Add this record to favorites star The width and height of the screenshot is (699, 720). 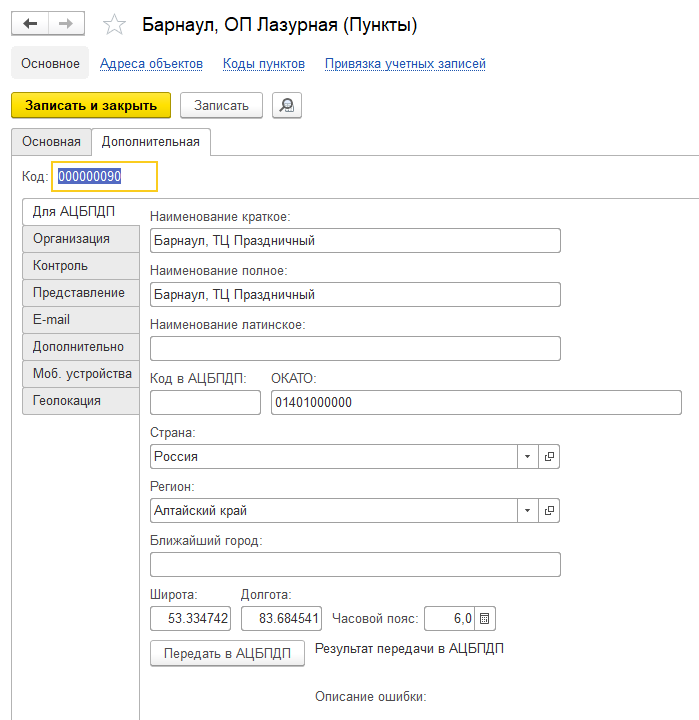tap(116, 25)
